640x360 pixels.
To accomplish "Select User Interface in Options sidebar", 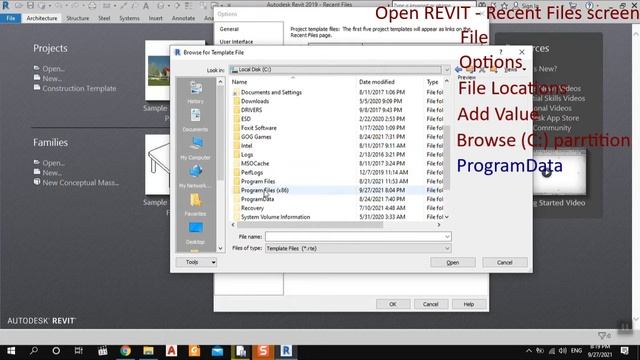I will [236, 42].
